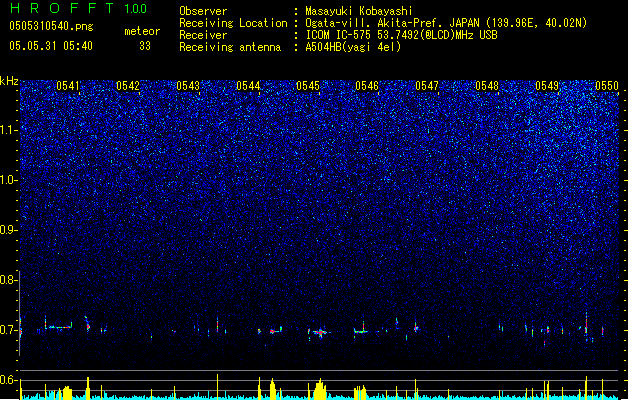629x400 pixels.
Task: Click the Receiving antenna field label
Action: [230, 47]
